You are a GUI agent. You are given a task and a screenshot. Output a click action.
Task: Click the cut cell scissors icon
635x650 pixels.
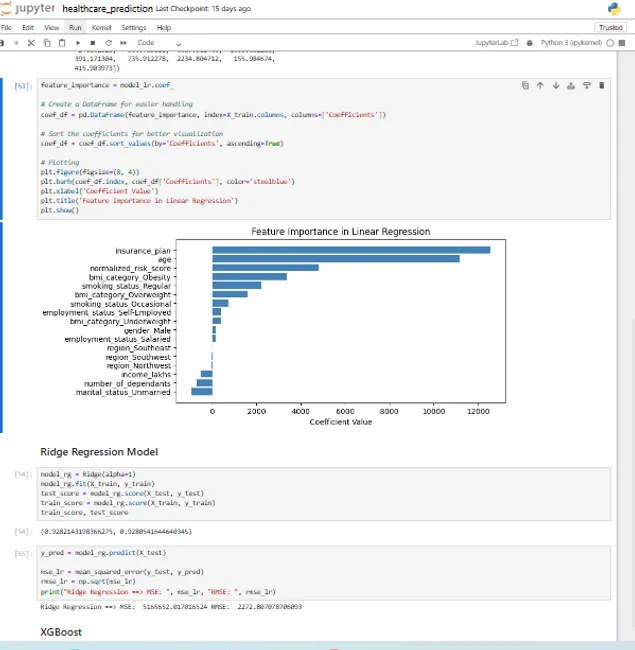pos(32,43)
